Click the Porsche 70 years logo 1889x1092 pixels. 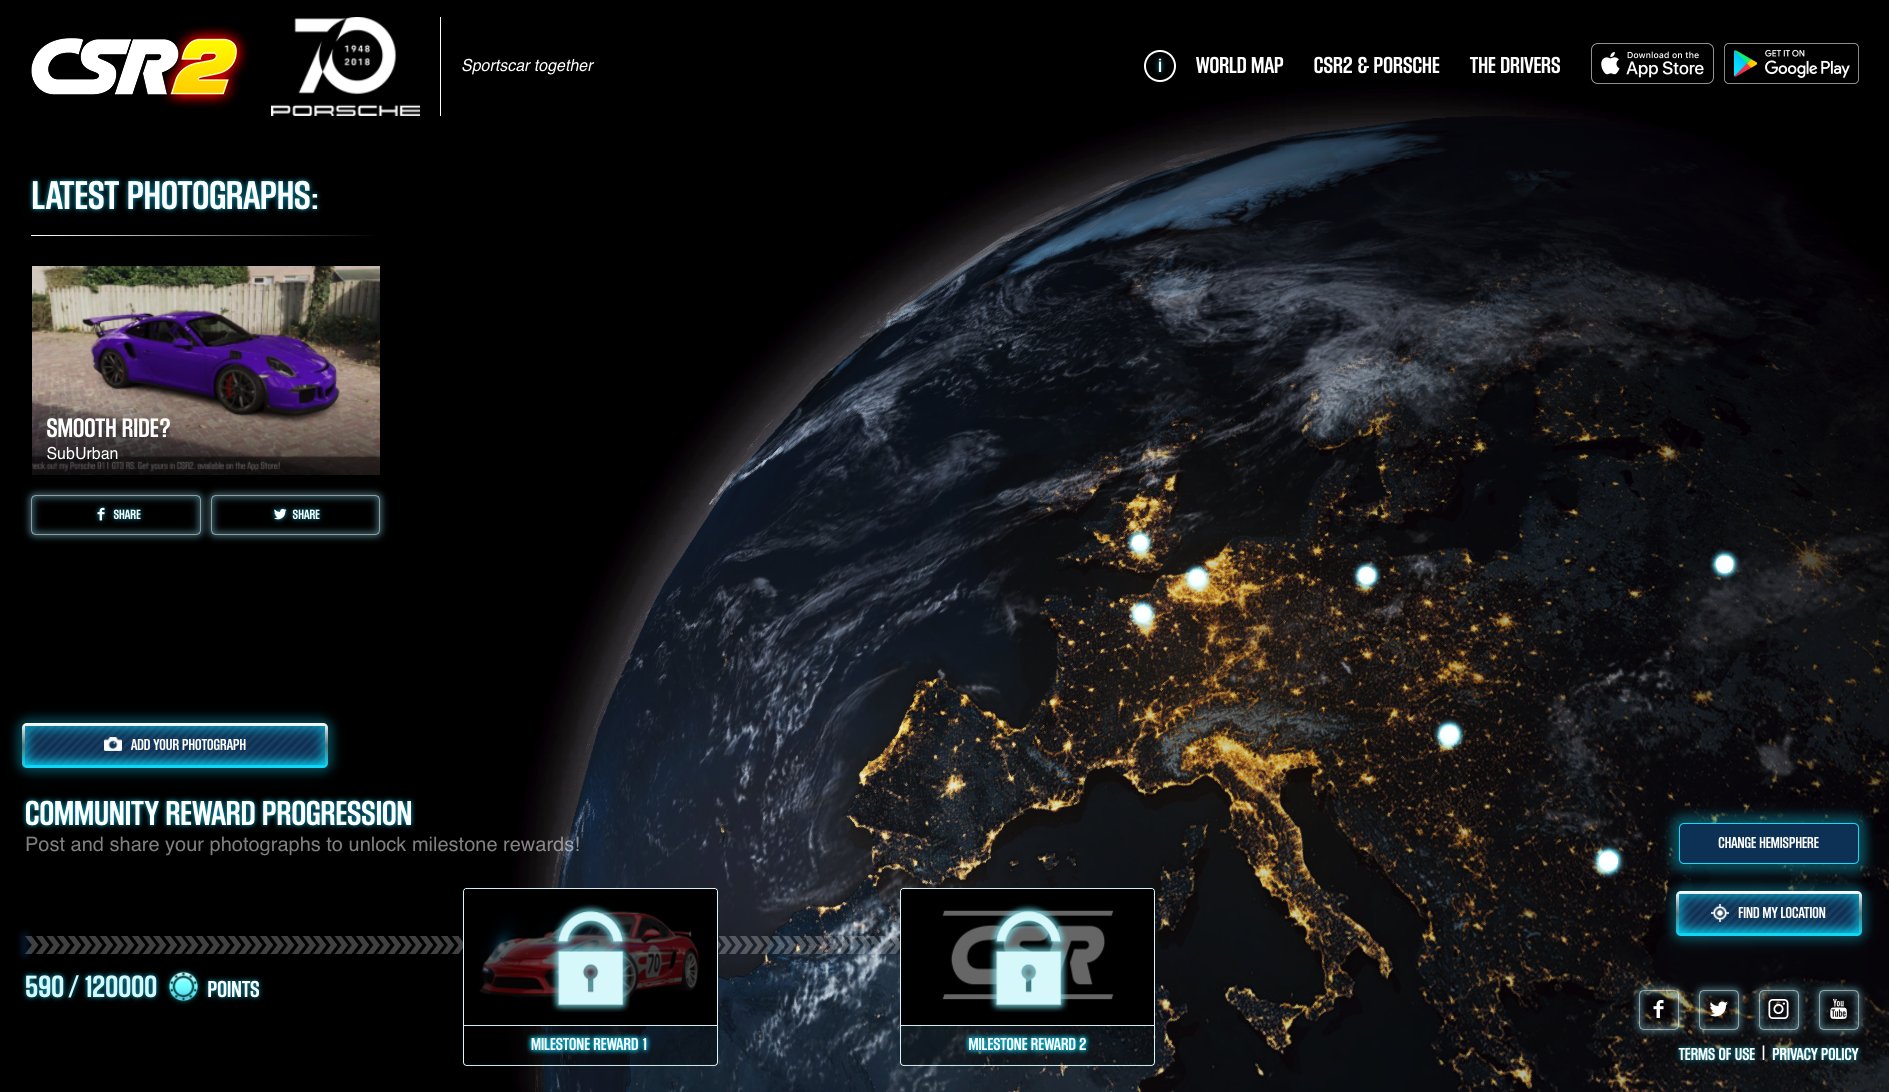345,67
